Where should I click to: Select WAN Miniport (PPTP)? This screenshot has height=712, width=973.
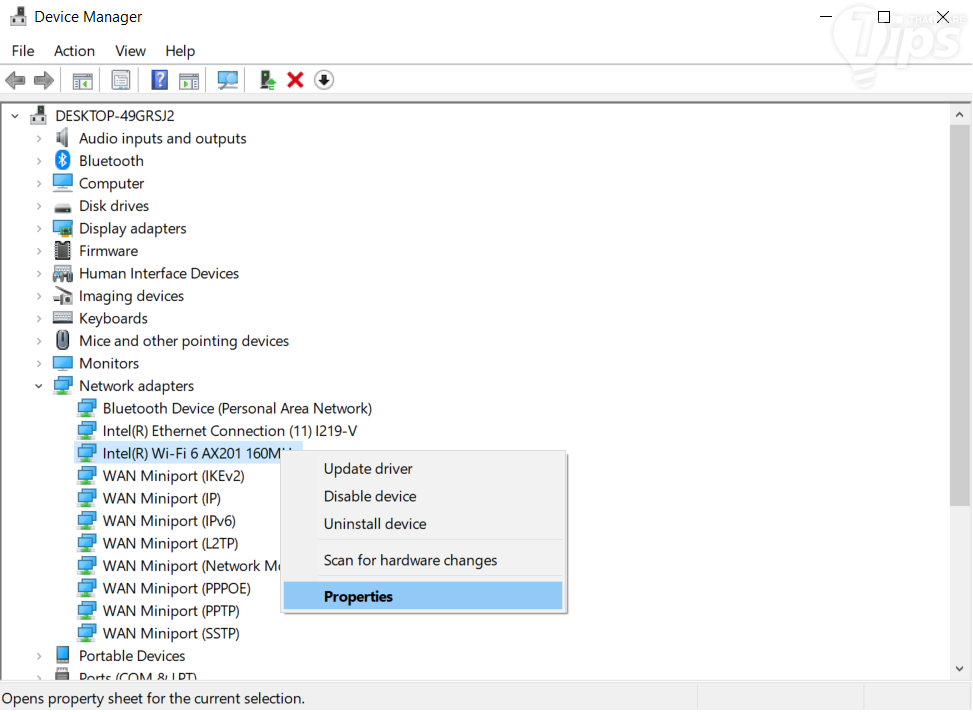[171, 611]
